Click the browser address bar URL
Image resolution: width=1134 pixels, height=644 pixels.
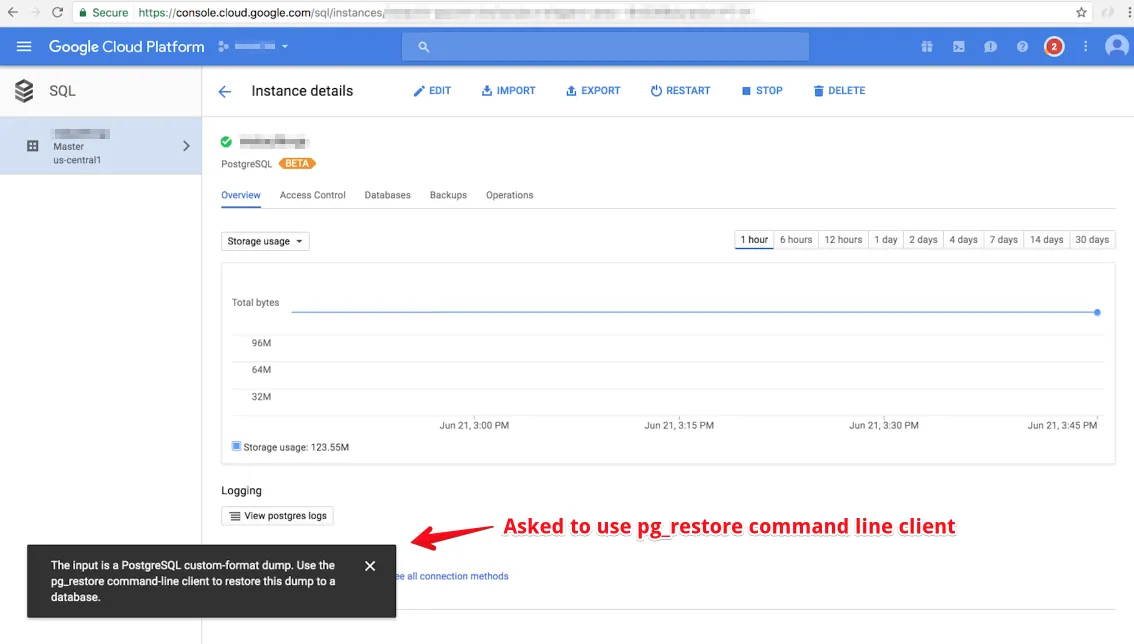pos(445,12)
